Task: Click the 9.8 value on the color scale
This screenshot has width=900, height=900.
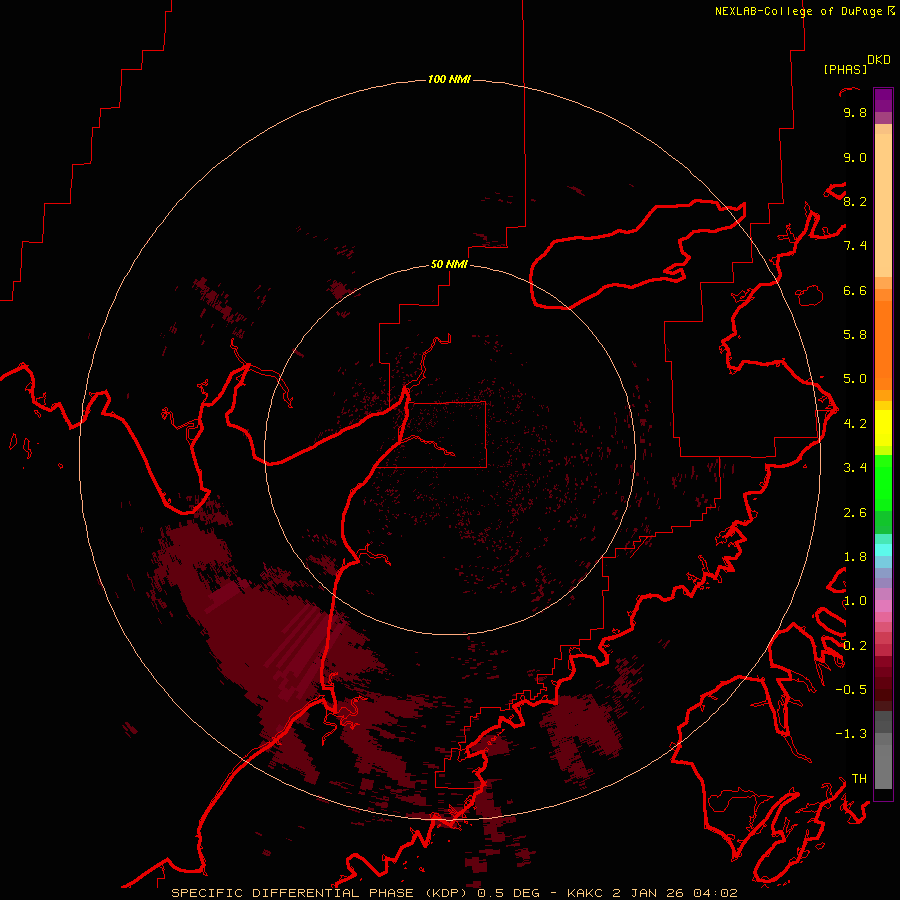Action: 855,112
